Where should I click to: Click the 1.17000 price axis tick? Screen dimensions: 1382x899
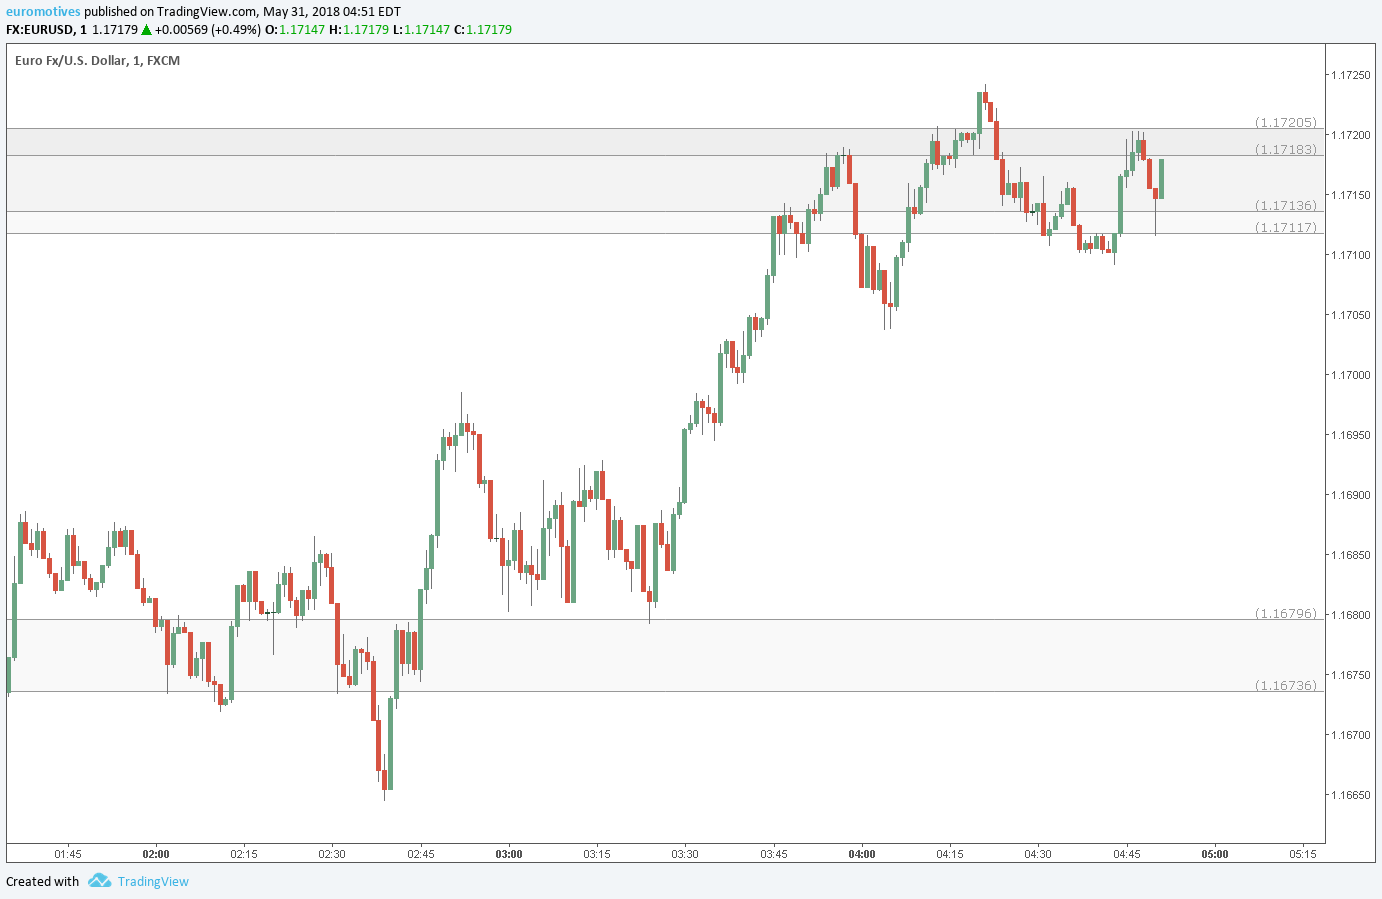pos(1350,375)
